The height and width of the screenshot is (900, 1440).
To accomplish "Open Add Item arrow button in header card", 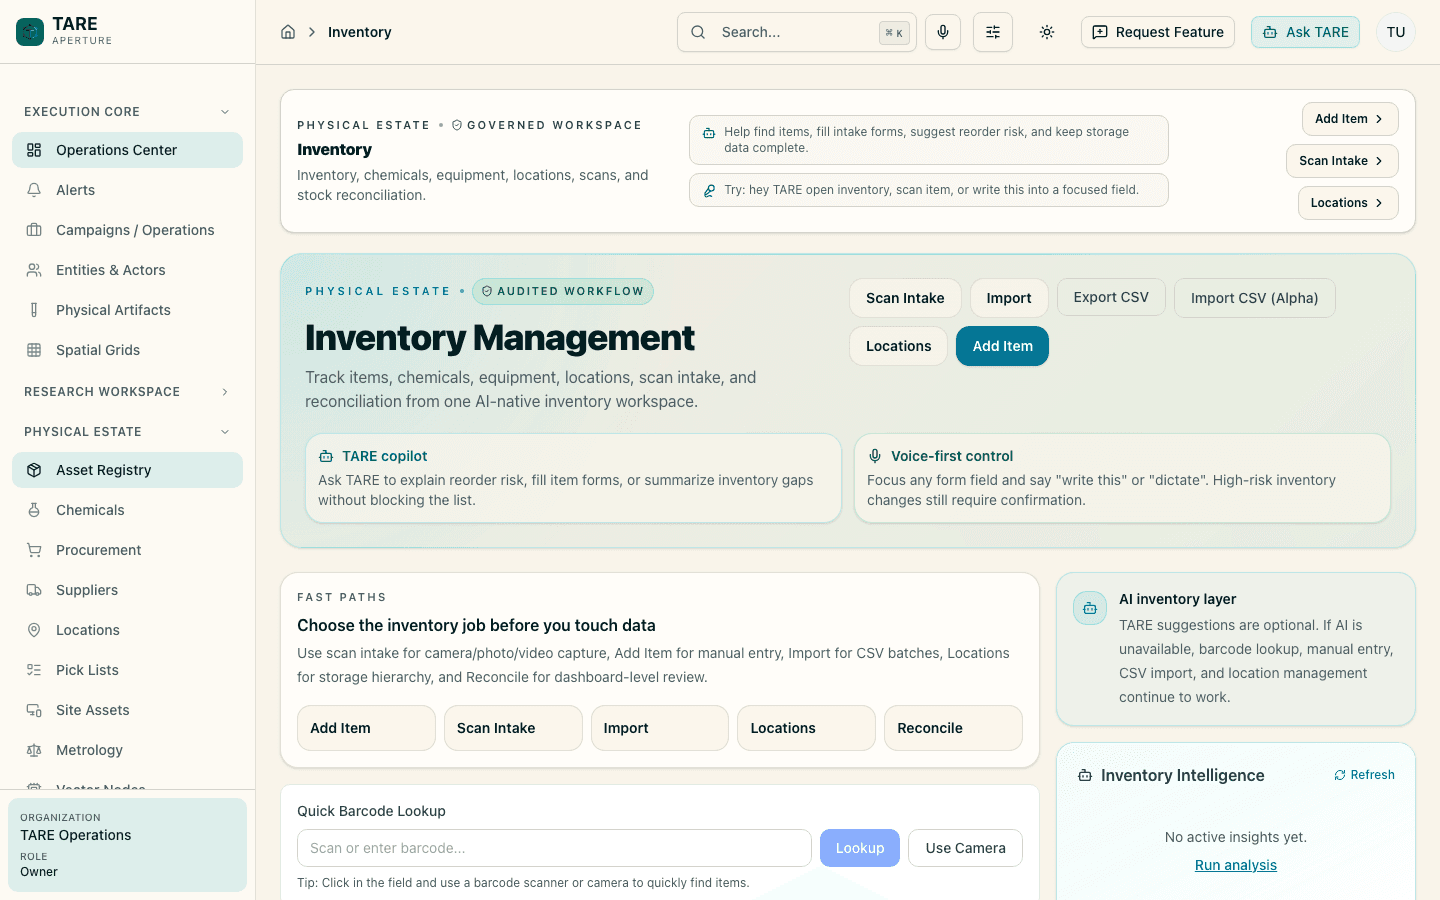I will pos(1350,119).
